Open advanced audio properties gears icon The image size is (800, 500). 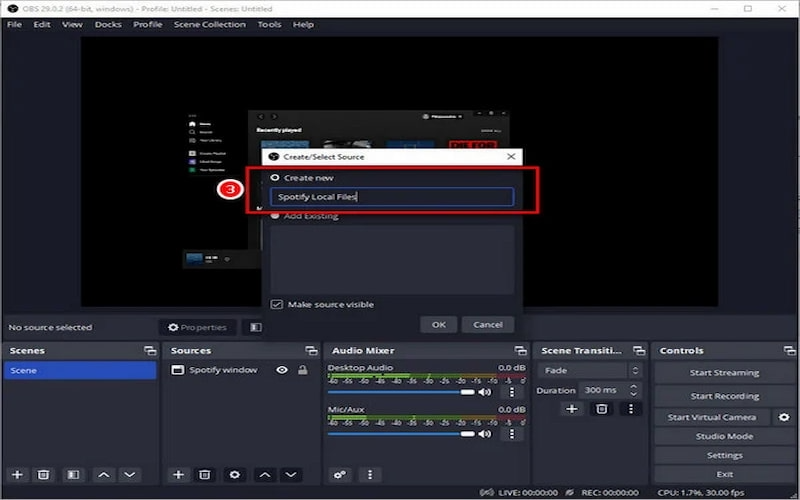pos(340,474)
